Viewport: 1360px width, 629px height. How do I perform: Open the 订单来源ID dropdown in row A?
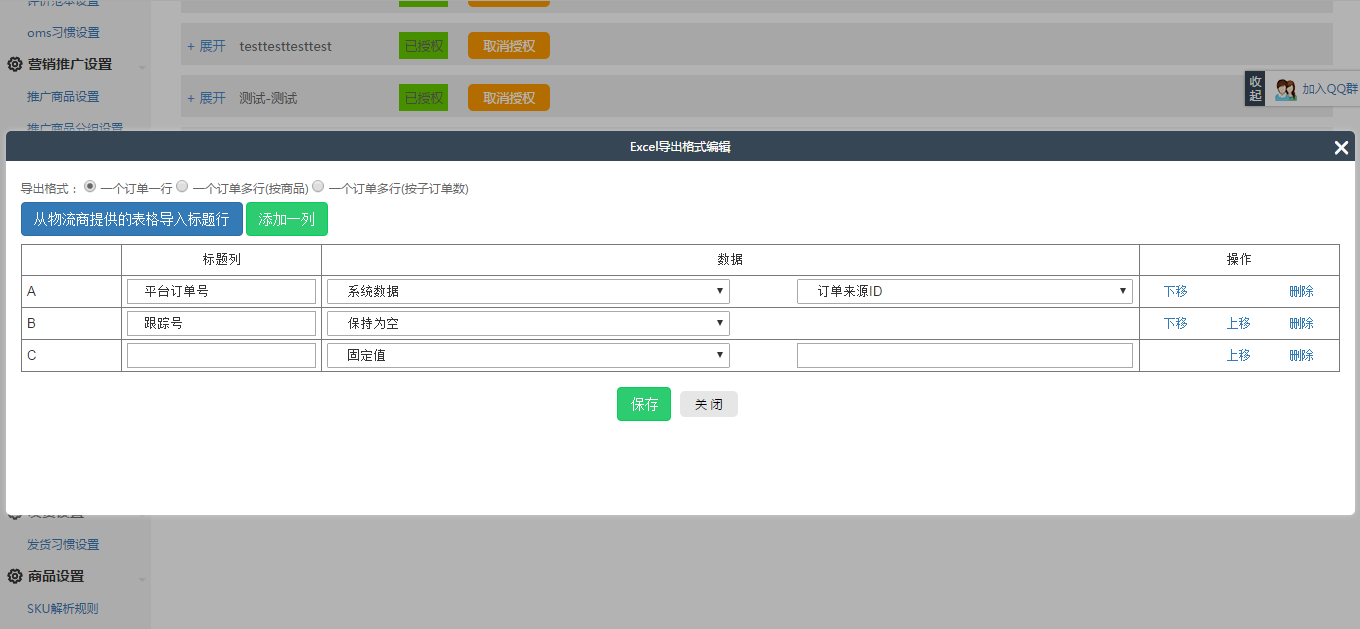pyautogui.click(x=964, y=291)
